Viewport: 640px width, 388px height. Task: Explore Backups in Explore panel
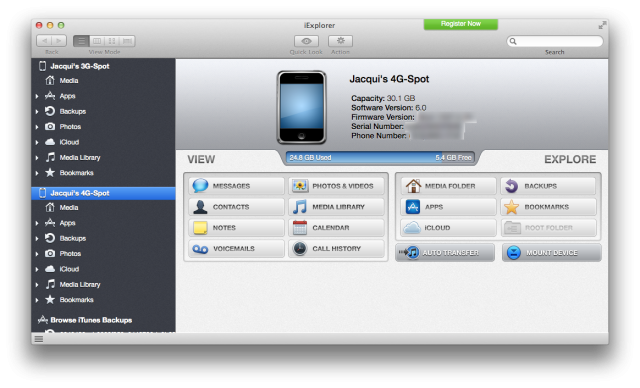(549, 186)
